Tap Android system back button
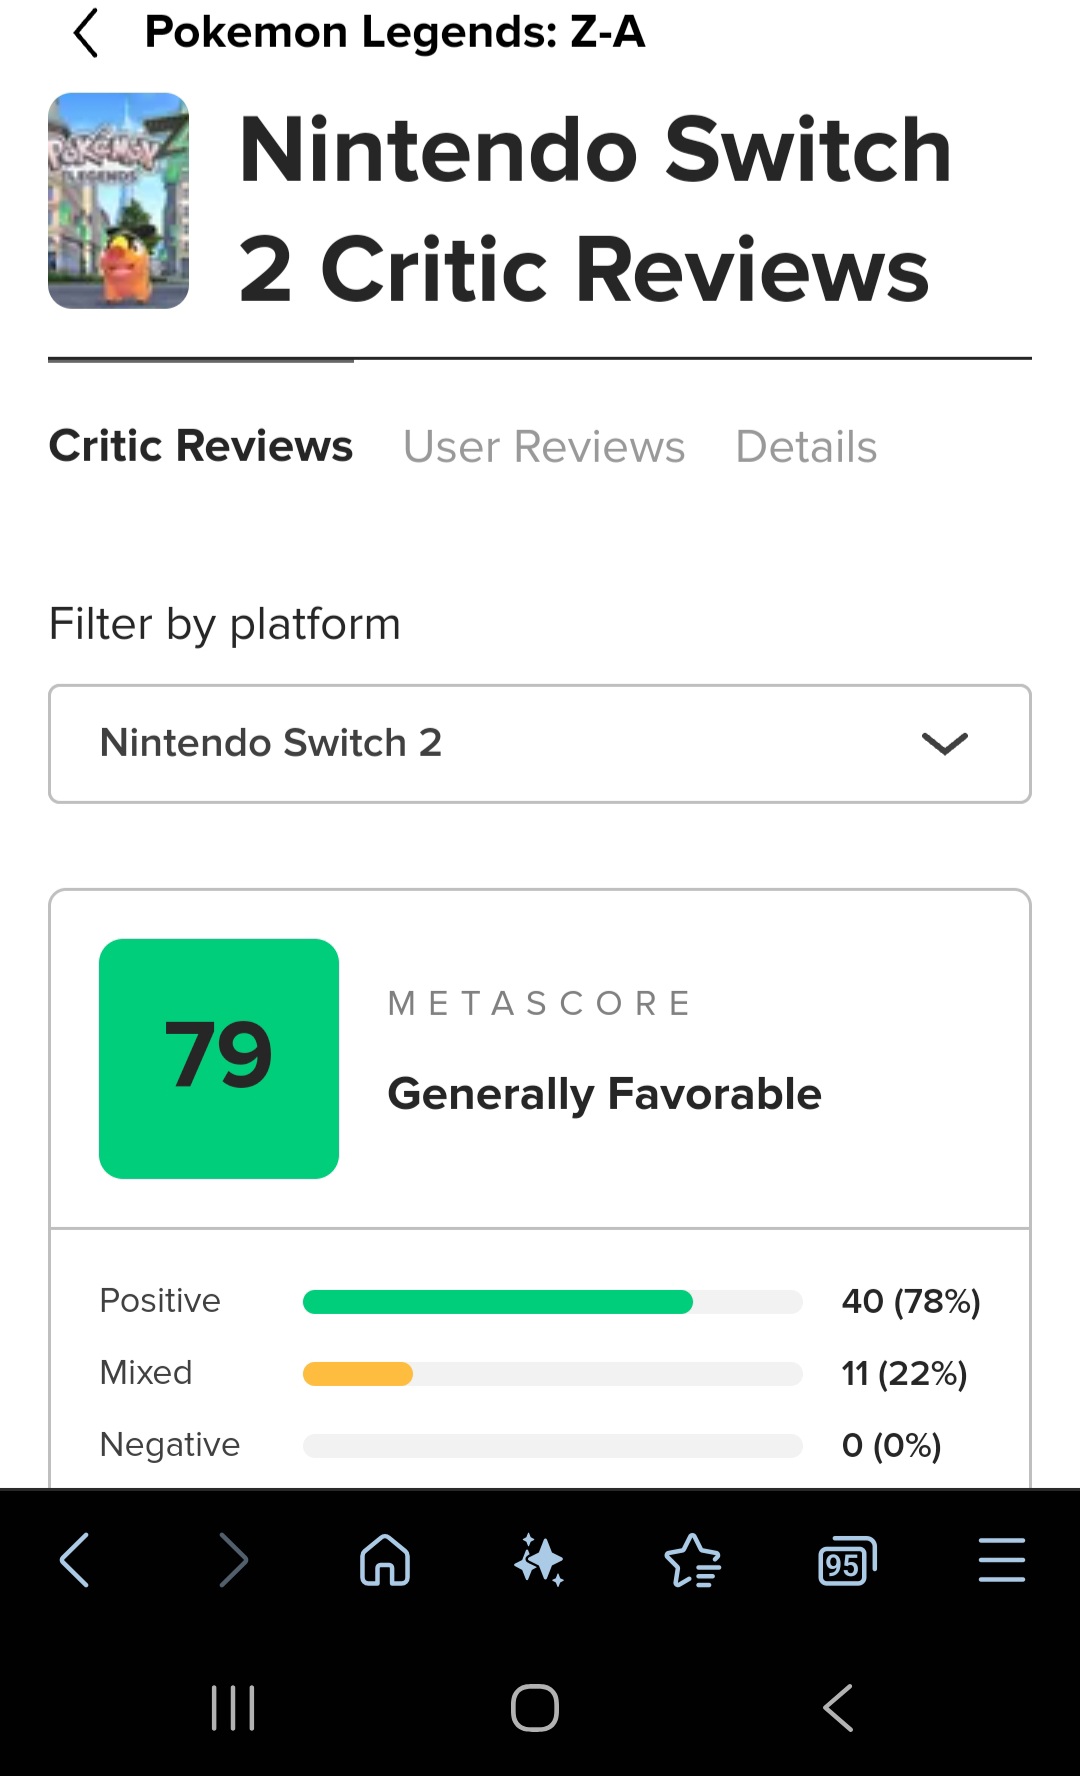The image size is (1080, 1776). [838, 1707]
